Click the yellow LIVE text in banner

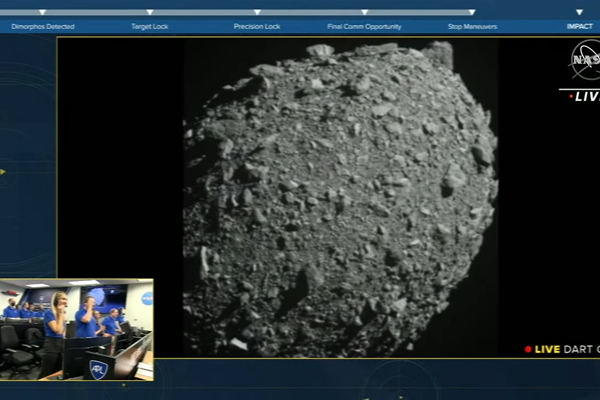click(x=548, y=349)
